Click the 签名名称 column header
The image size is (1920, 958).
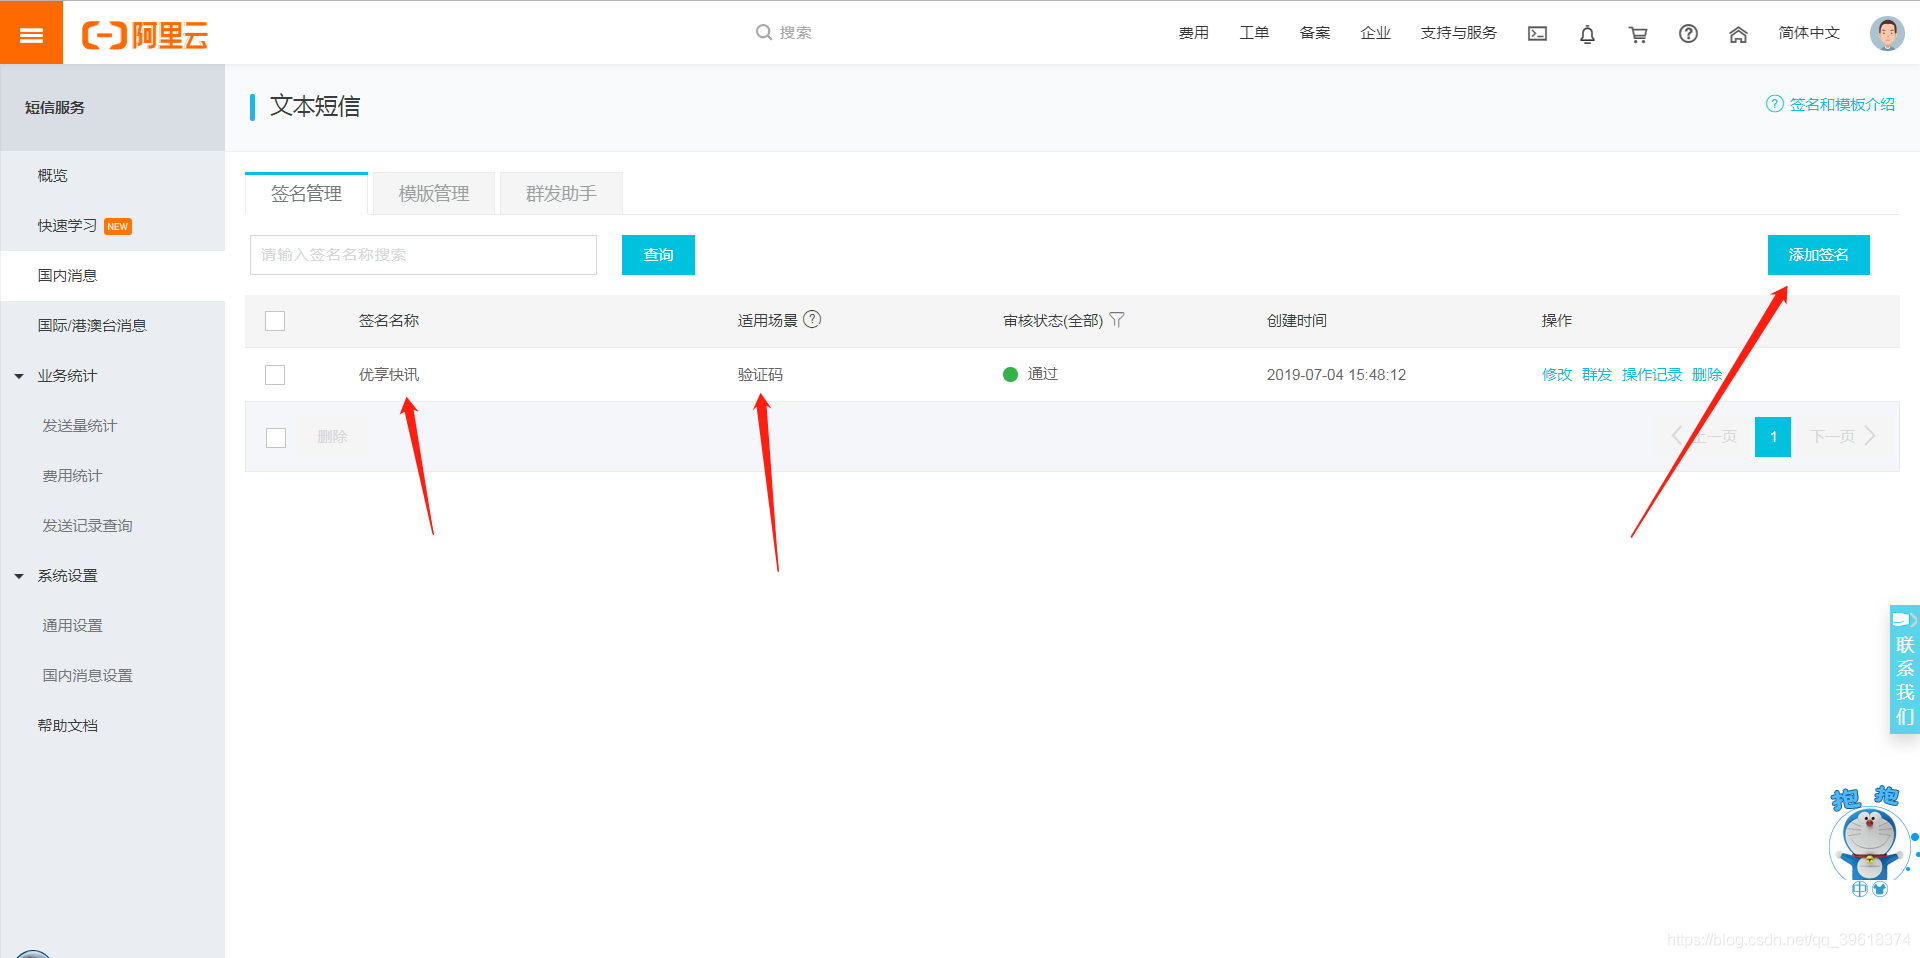389,321
